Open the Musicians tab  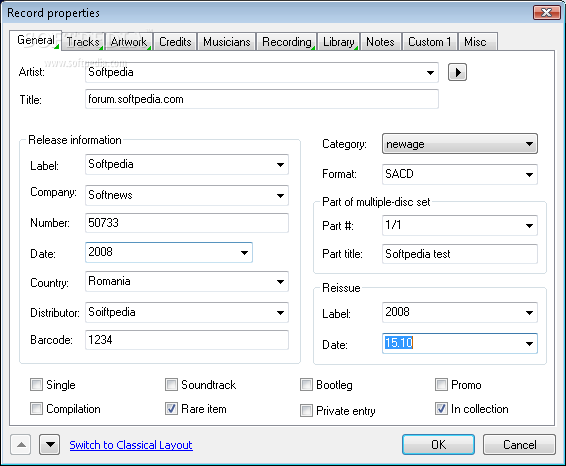(227, 42)
